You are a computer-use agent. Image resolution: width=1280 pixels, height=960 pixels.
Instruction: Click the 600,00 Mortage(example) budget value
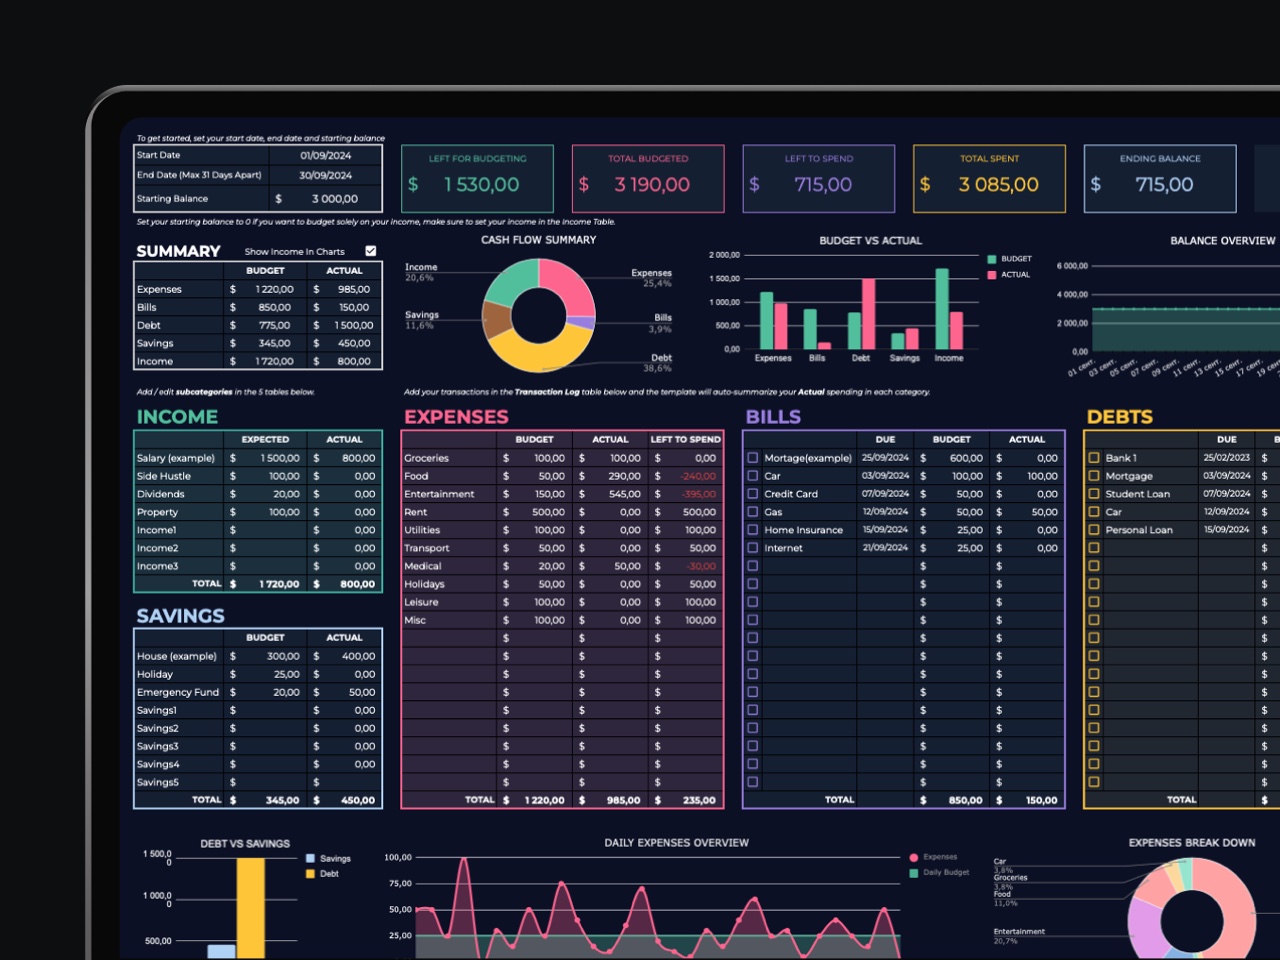click(966, 458)
